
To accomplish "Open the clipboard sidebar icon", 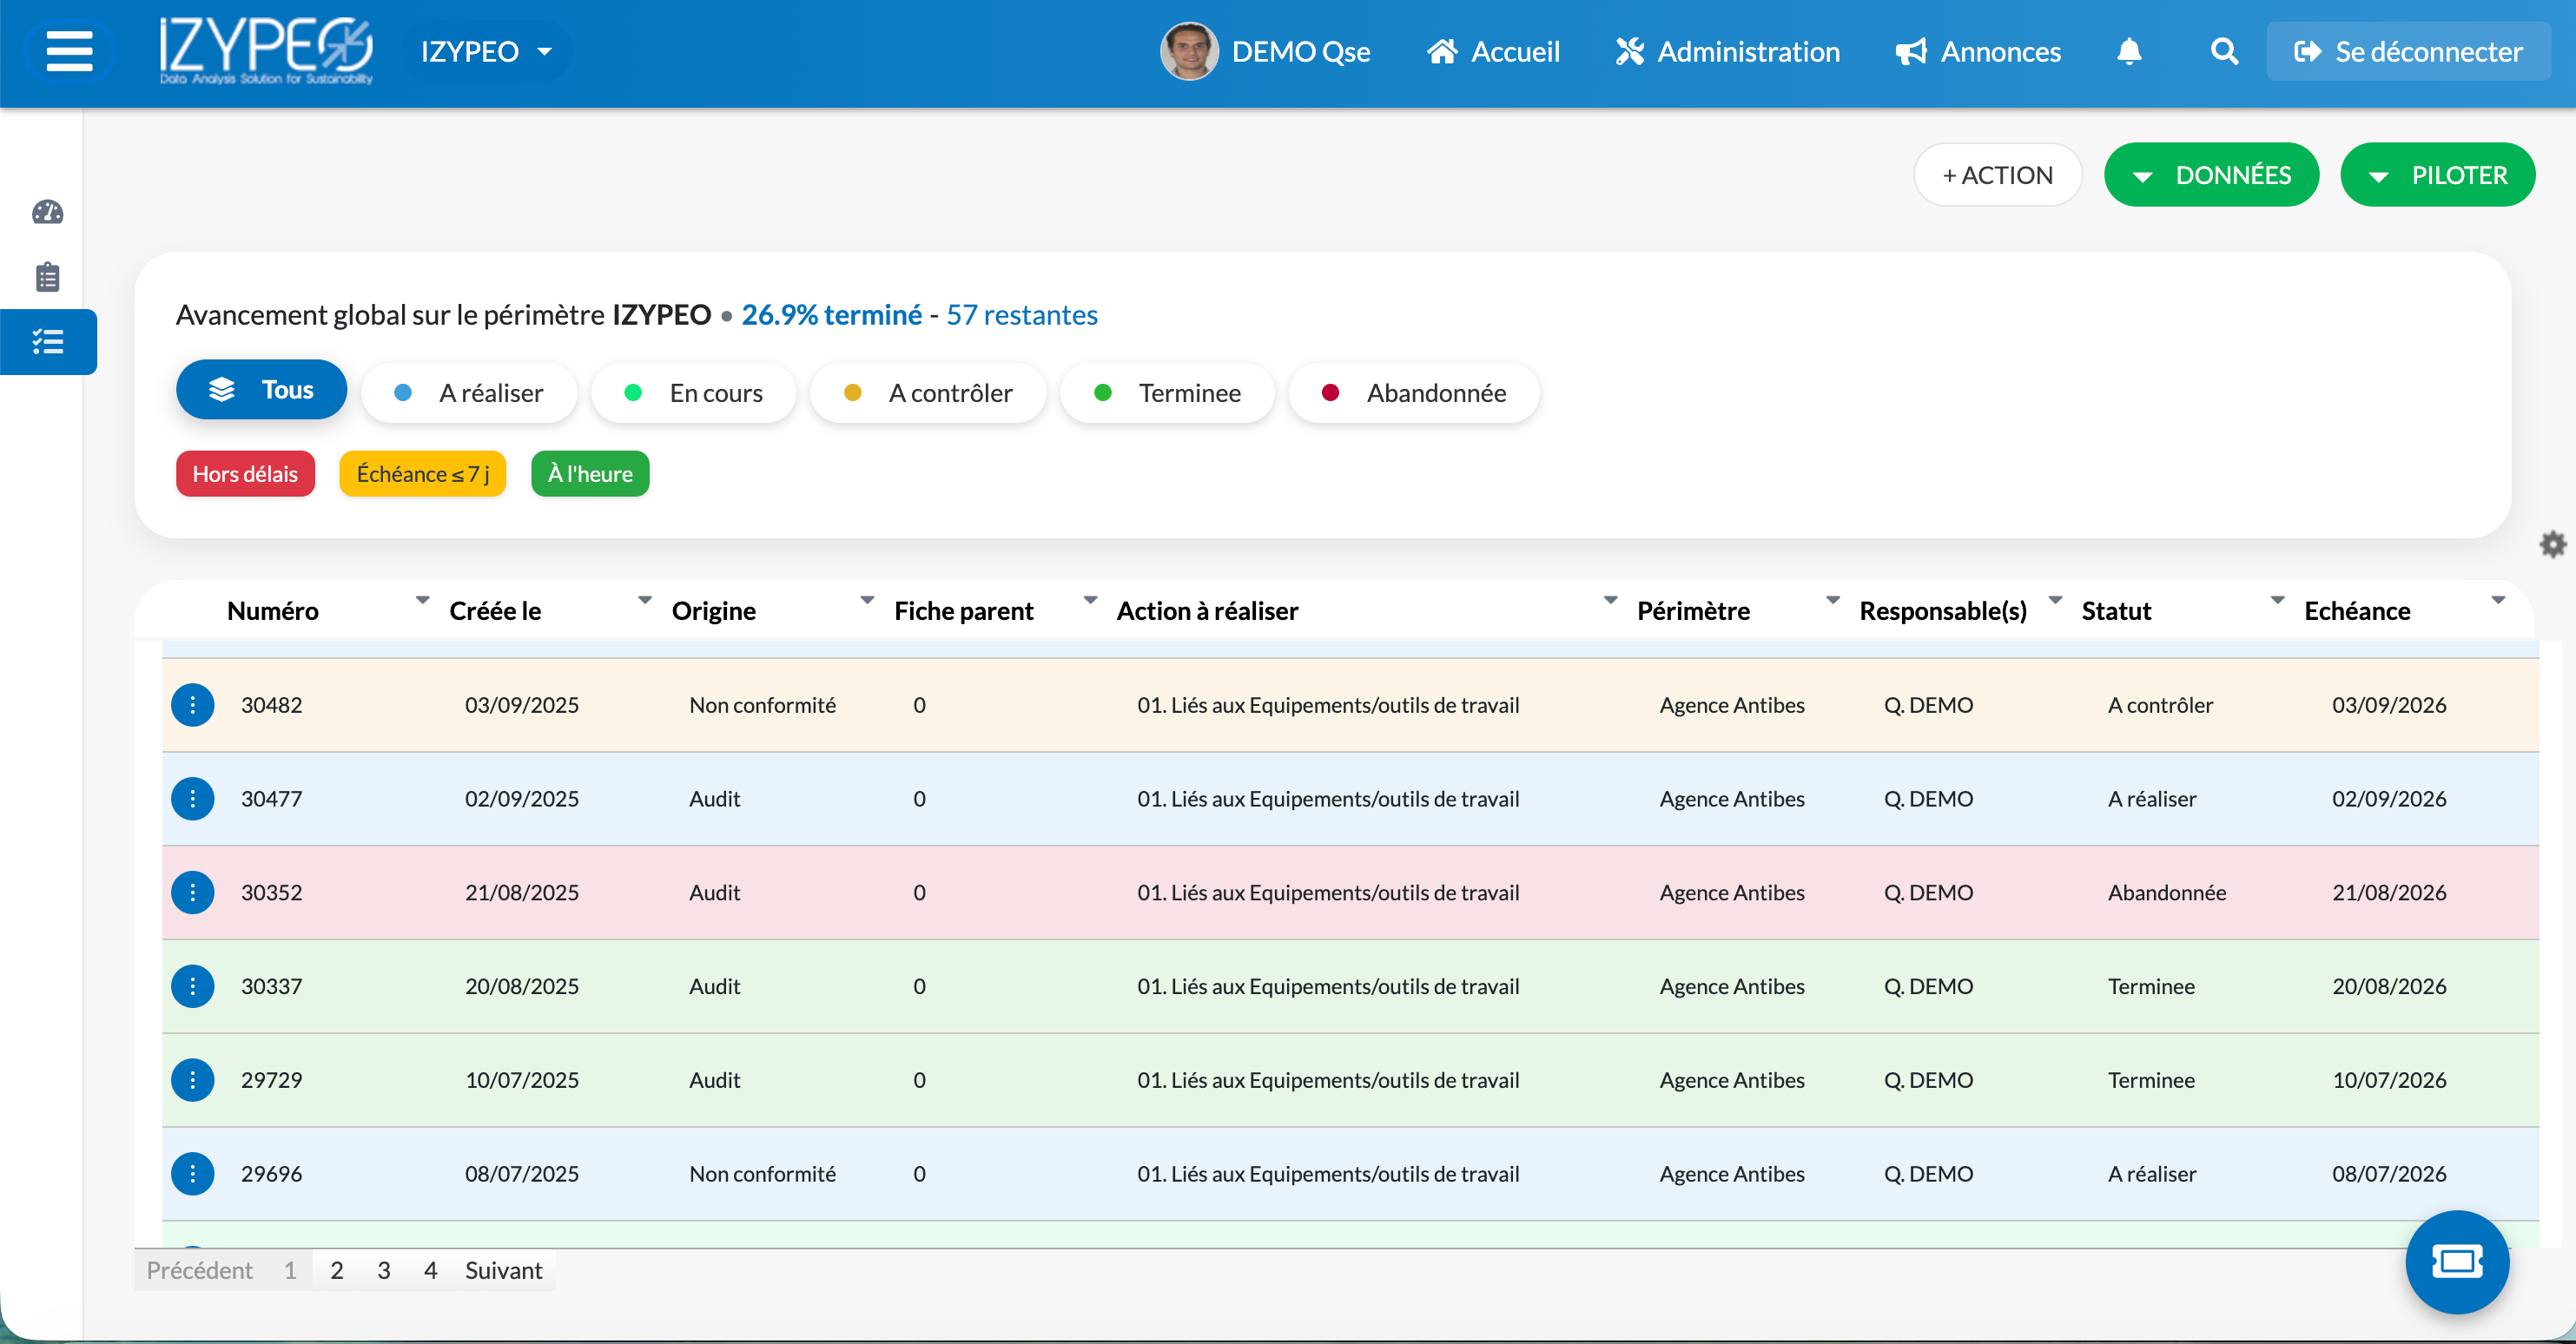I will tap(48, 277).
